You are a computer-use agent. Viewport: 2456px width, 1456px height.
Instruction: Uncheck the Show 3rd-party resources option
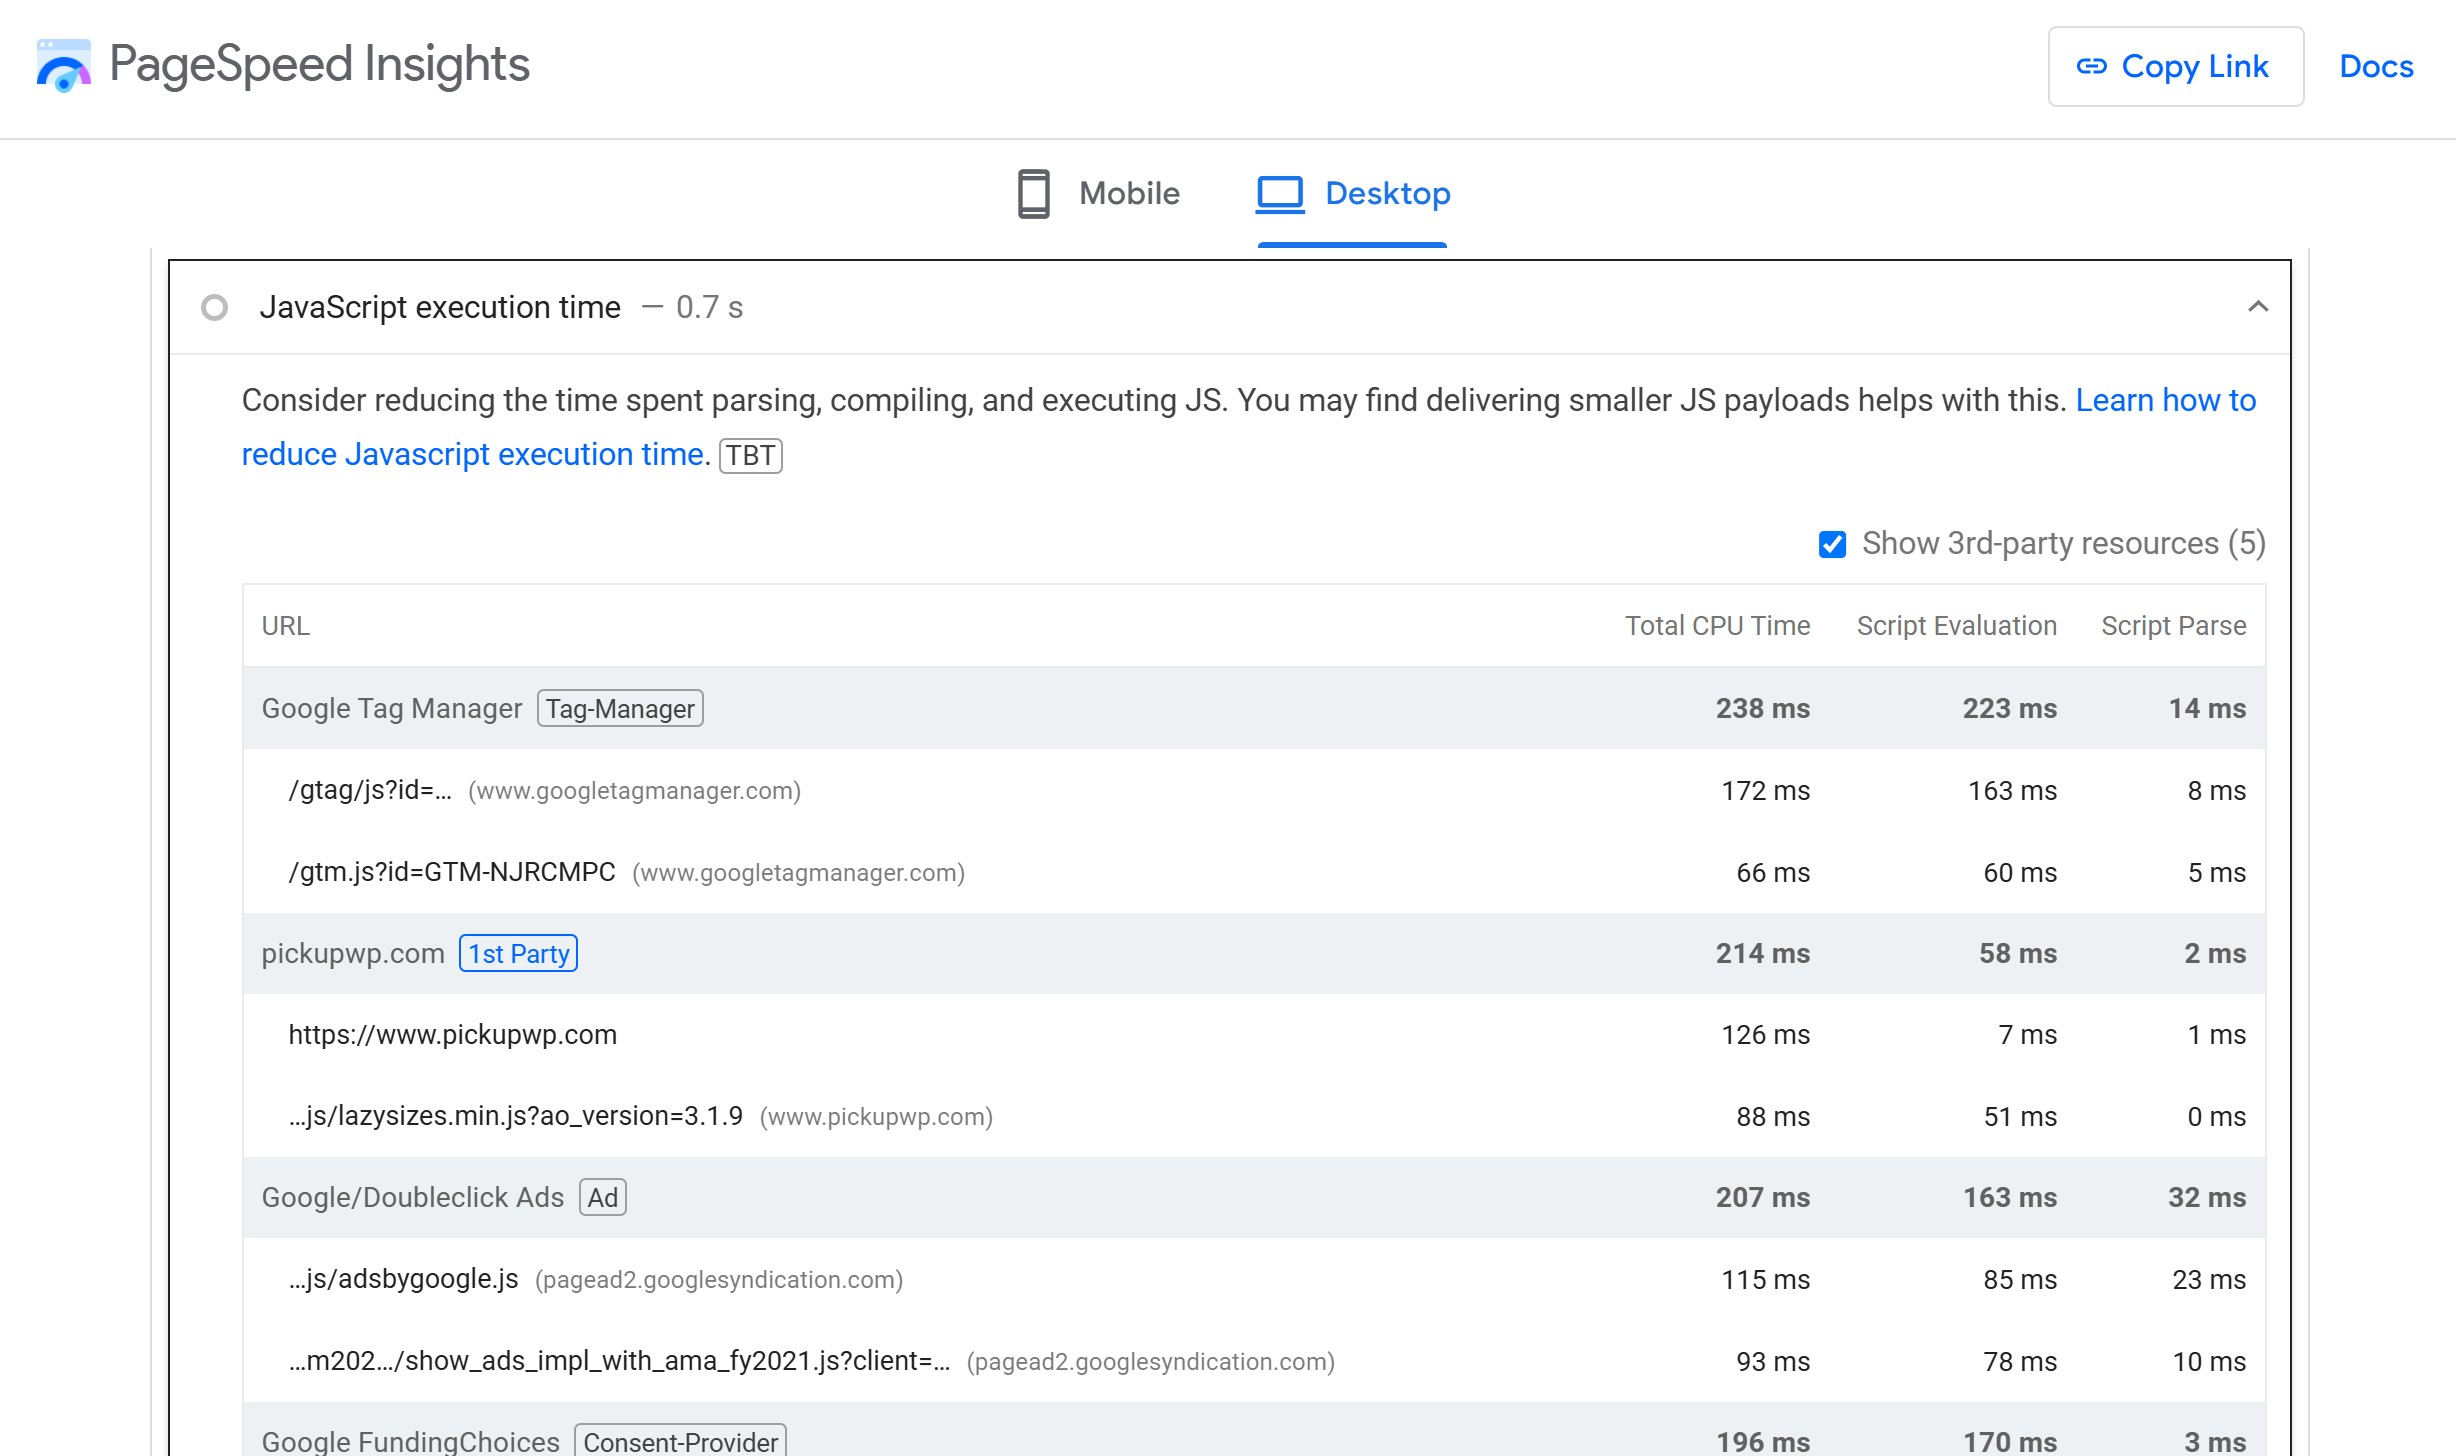click(1832, 543)
